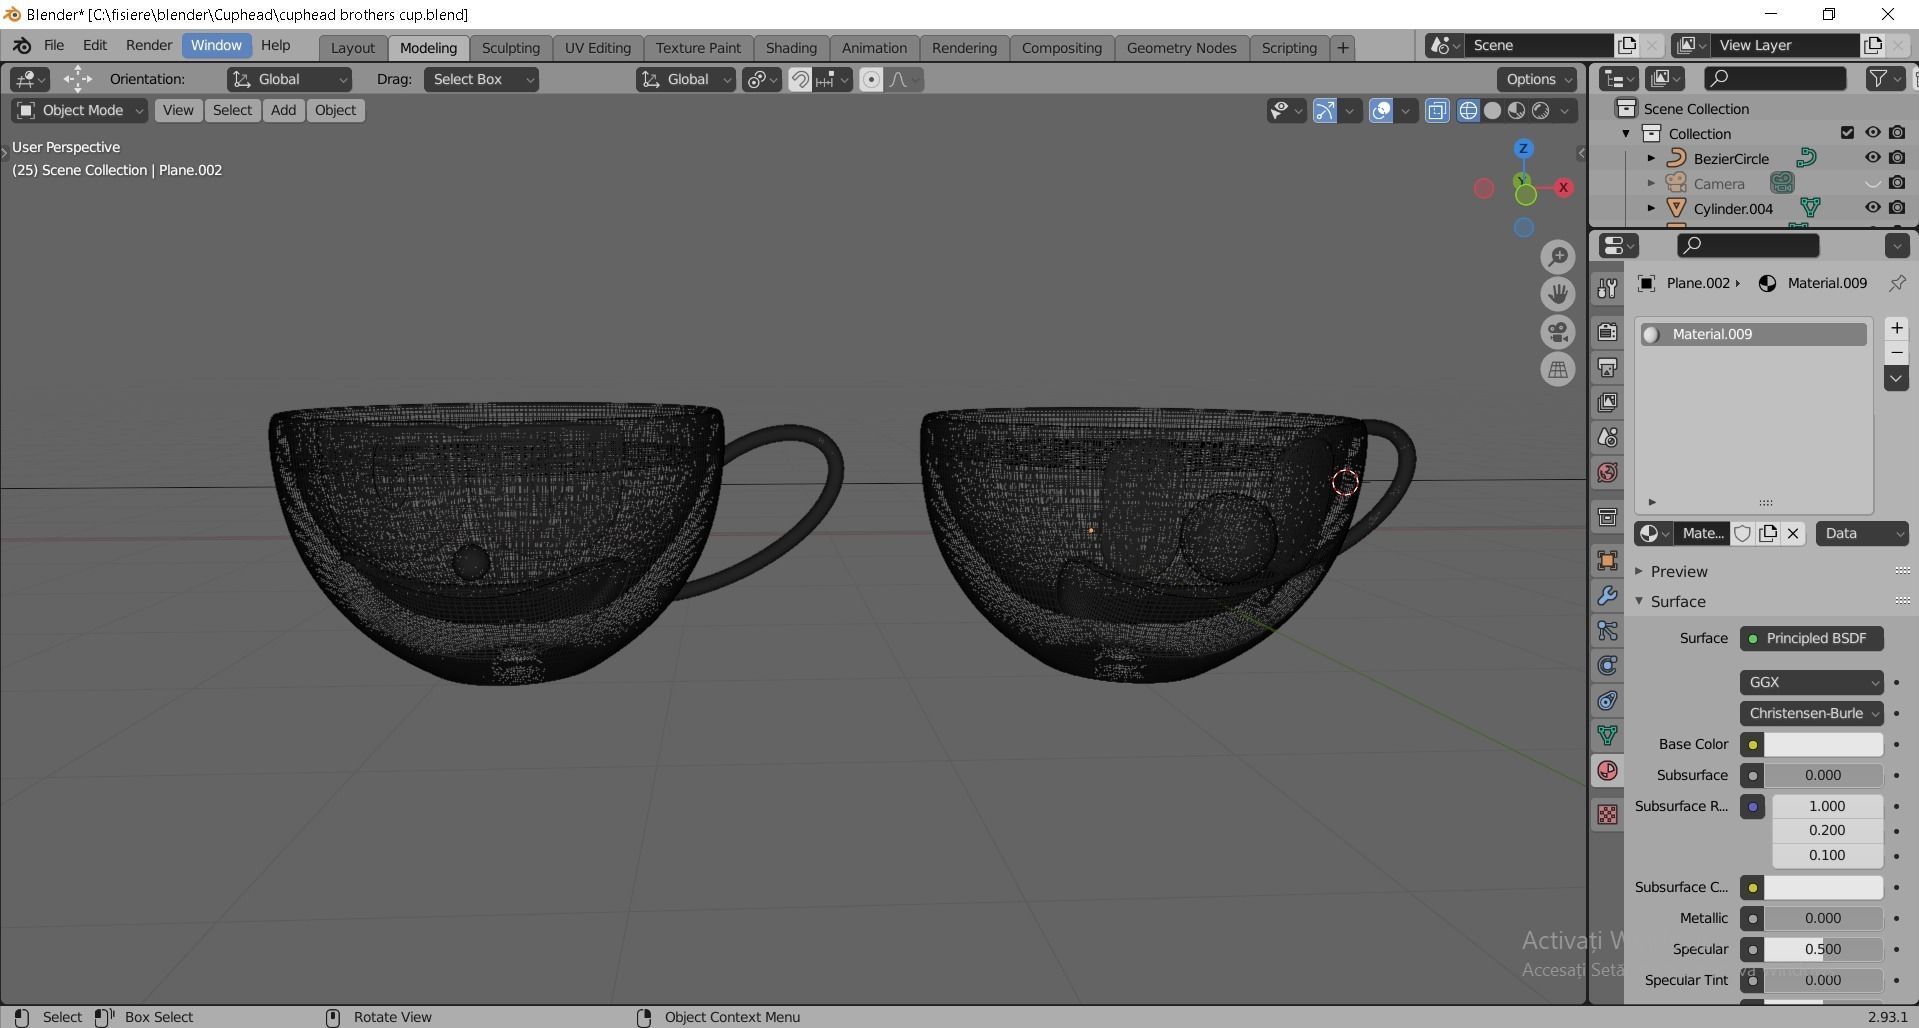Open the Render menu
The height and width of the screenshot is (1028, 1919).
[149, 45]
